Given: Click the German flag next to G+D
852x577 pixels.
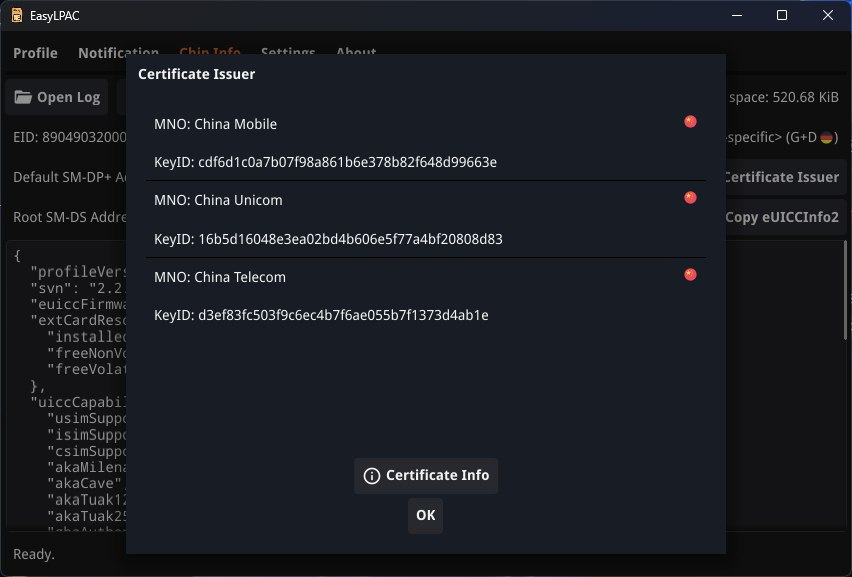Looking at the screenshot, I should [x=828, y=137].
